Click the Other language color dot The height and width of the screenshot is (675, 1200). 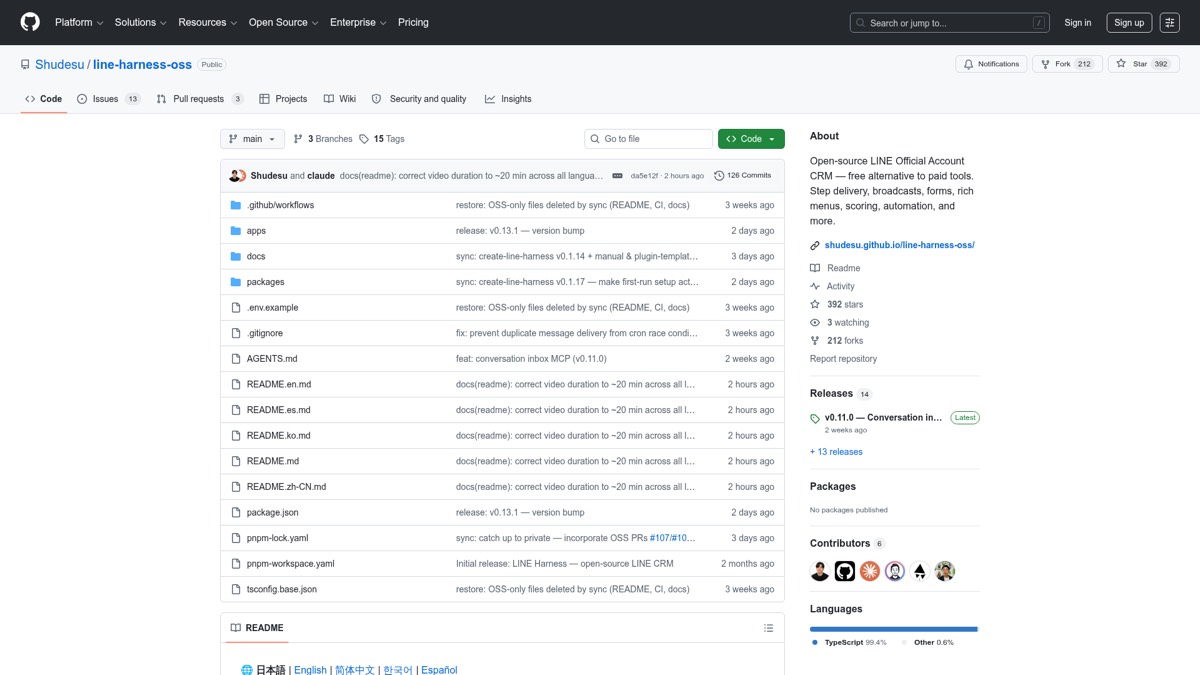coord(904,642)
